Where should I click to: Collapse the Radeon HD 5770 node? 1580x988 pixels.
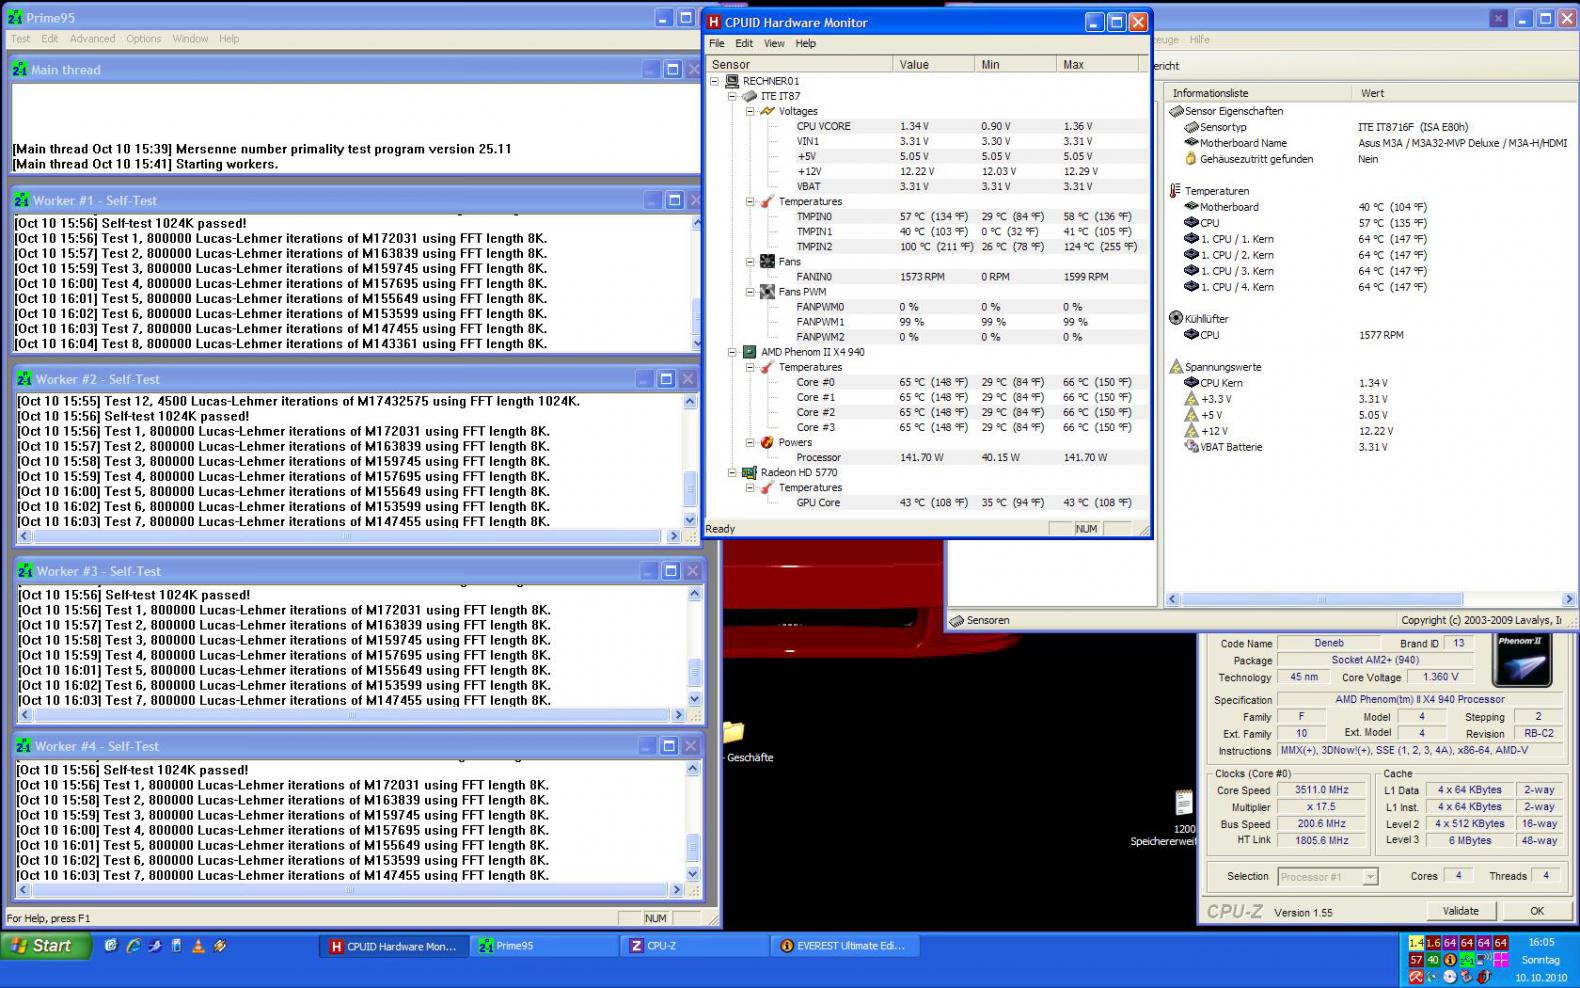point(732,472)
